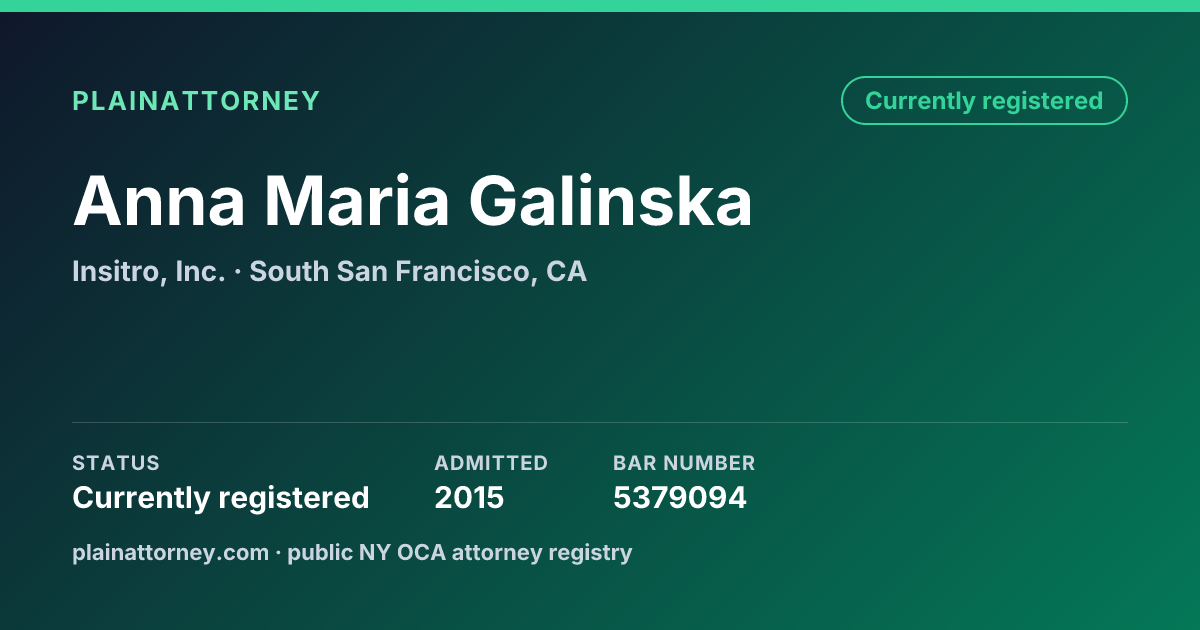Click the Currently registered status value

[221, 497]
